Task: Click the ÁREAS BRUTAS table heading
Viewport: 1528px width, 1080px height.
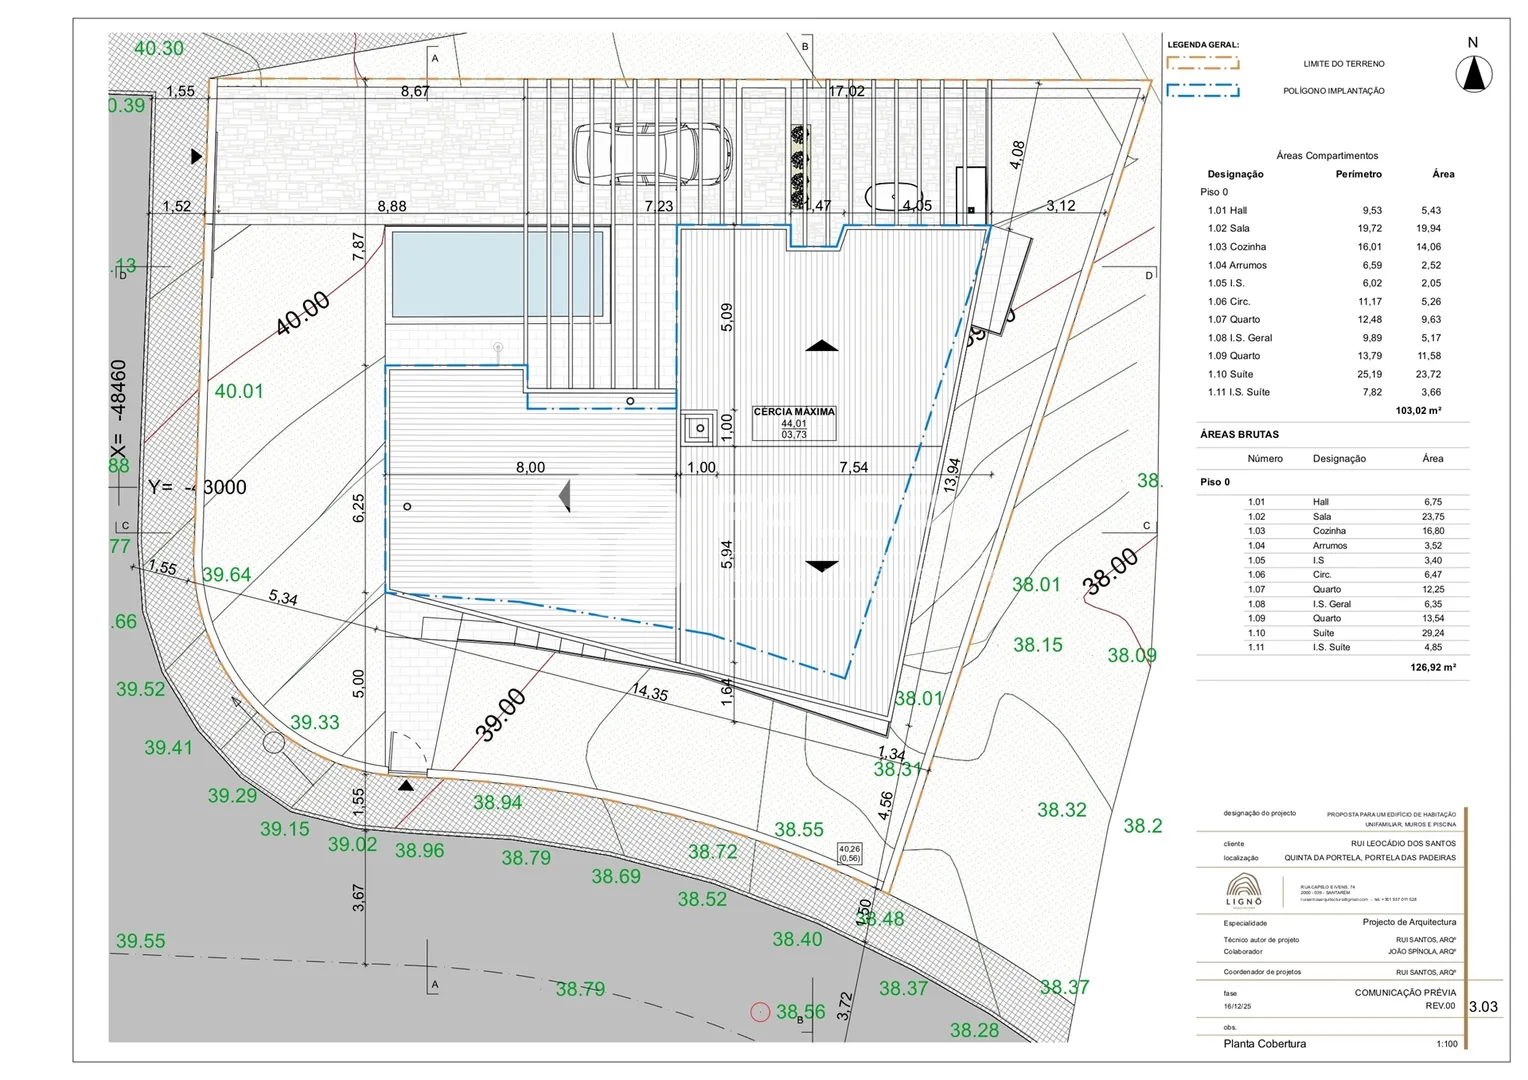Action: tap(1239, 434)
